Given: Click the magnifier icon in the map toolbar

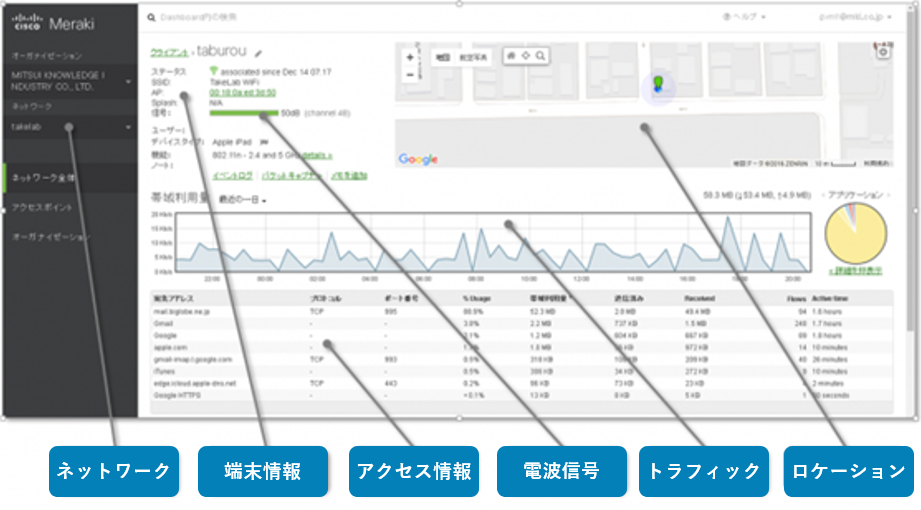Looking at the screenshot, I should coord(540,56).
